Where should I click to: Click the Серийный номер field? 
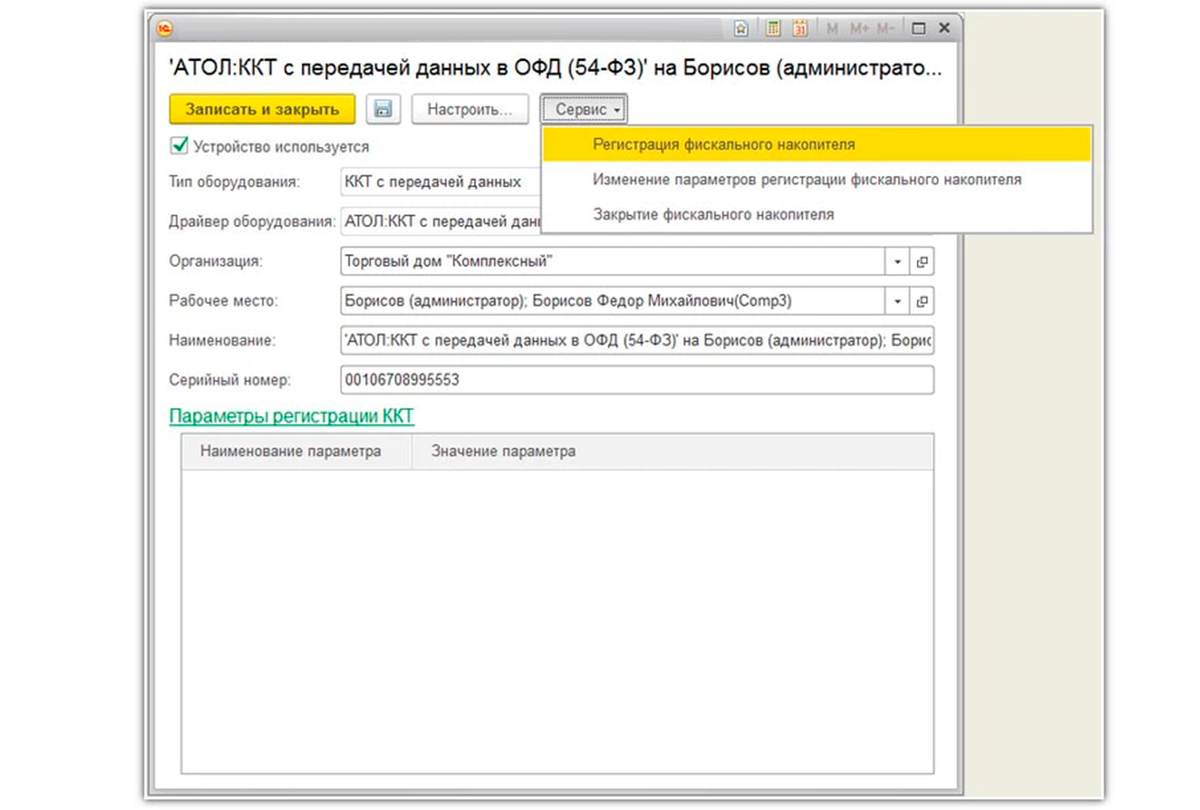pos(637,380)
